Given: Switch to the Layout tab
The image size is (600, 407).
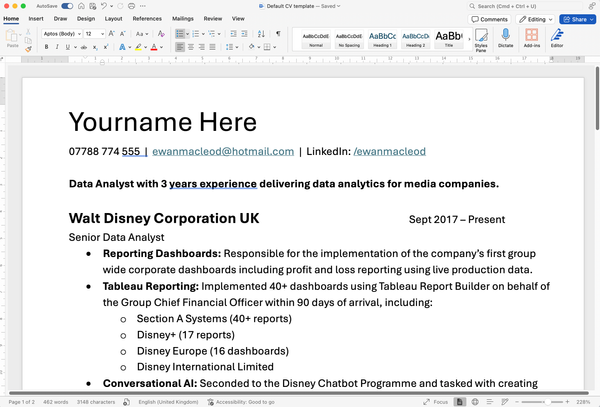Looking at the screenshot, I should [x=114, y=19].
